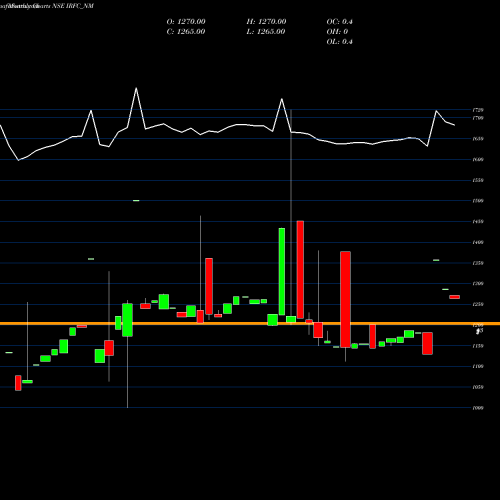Click the 1400 price axis label
This screenshot has height=500, width=500.
coord(478,242)
